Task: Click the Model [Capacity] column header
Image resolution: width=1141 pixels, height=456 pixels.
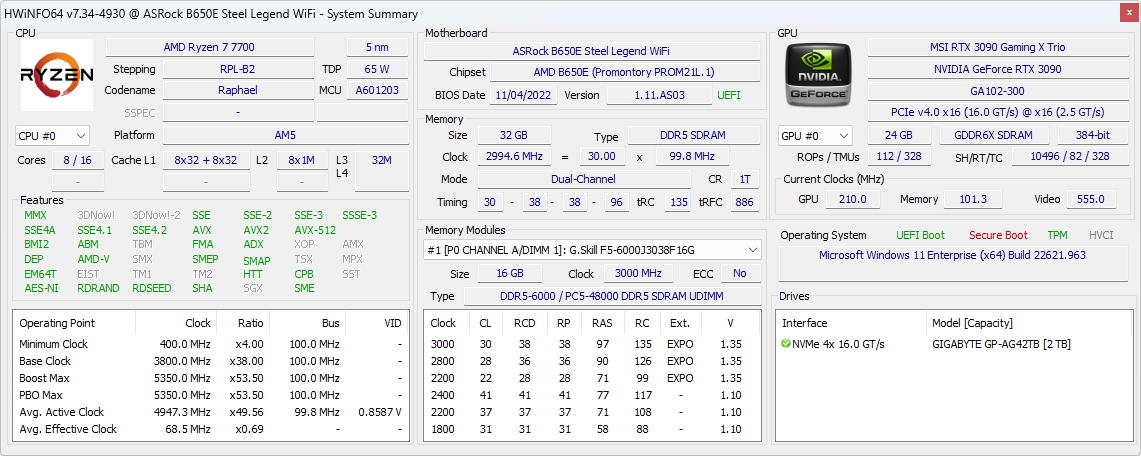Action: click(972, 323)
